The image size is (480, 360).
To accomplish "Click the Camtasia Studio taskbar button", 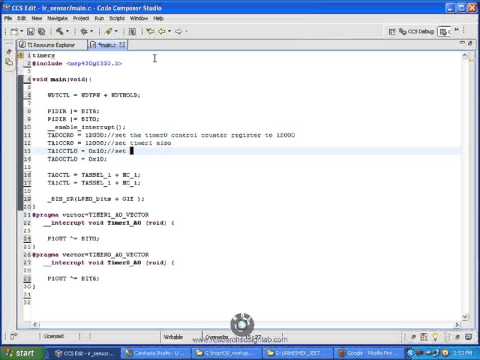I will tap(157, 353).
